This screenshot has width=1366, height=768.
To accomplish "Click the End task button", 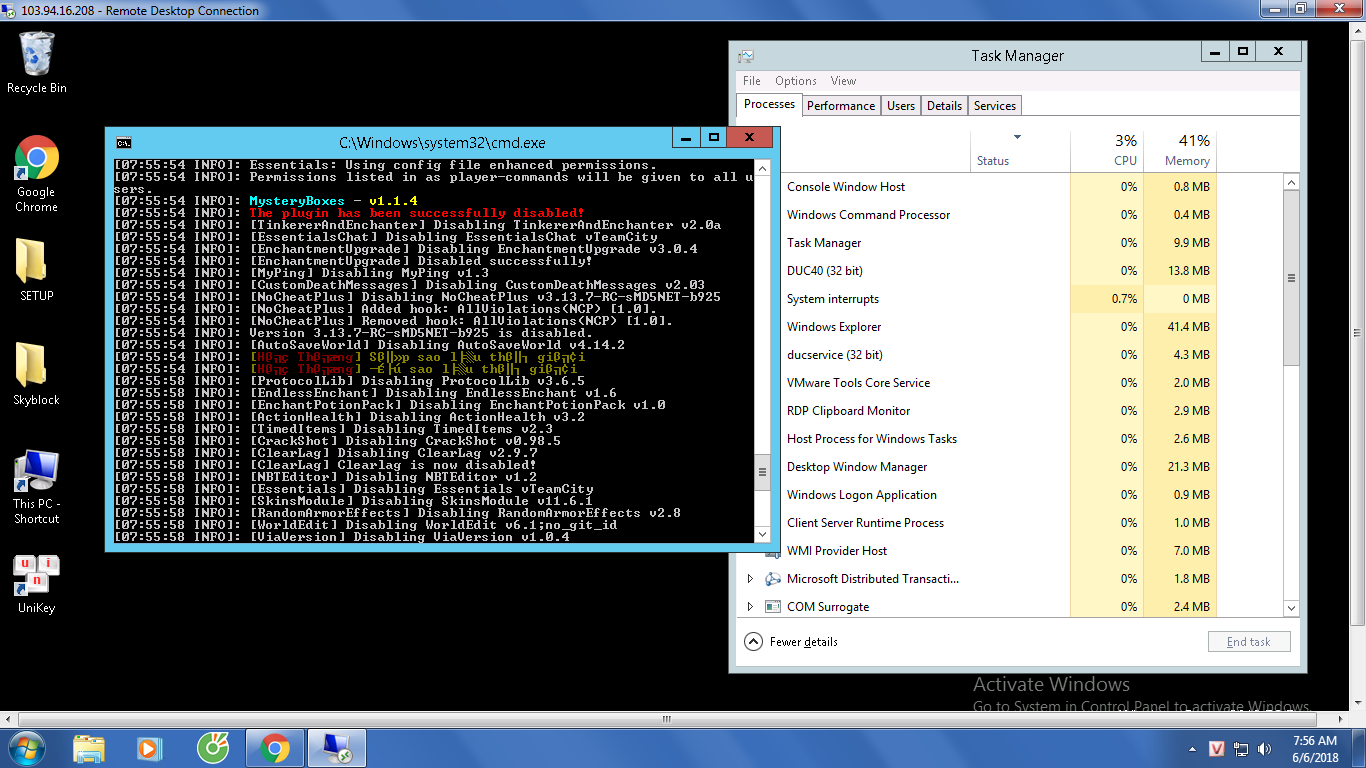I will click(x=1248, y=642).
